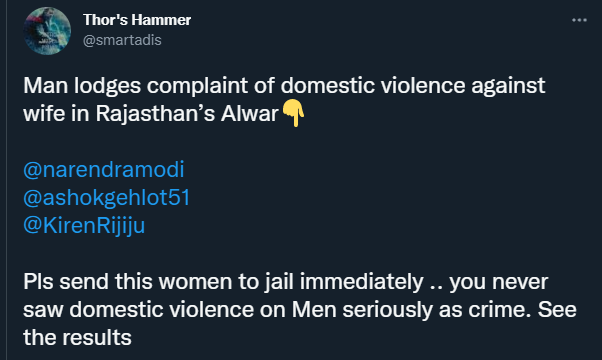Open the @smartadis handle link
This screenshot has height=360, width=602.
[122, 40]
